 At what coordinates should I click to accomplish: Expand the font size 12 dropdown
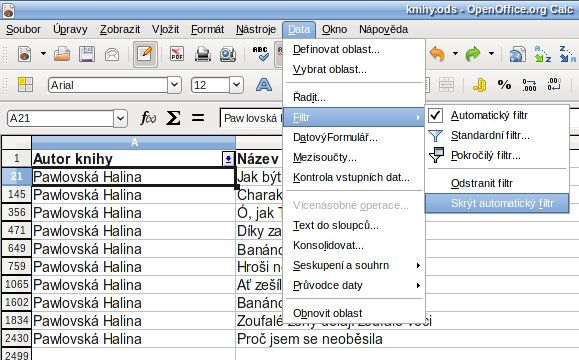tap(236, 85)
